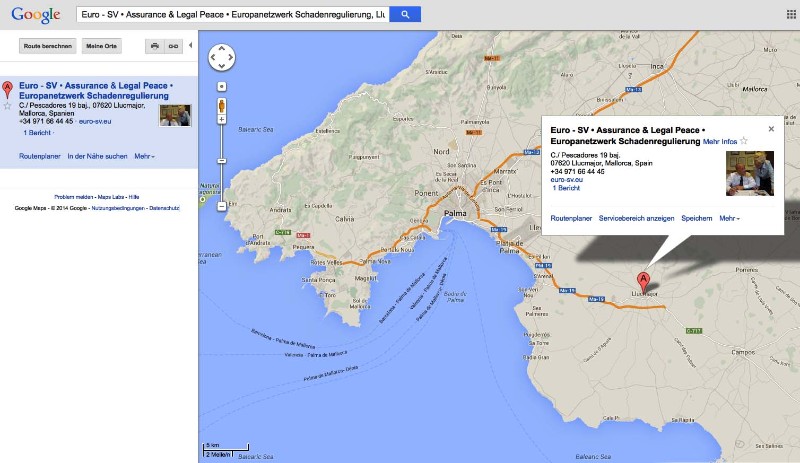Screen dimensions: 800x463
Task: Click the Campos town label on map
Action: coord(742,352)
